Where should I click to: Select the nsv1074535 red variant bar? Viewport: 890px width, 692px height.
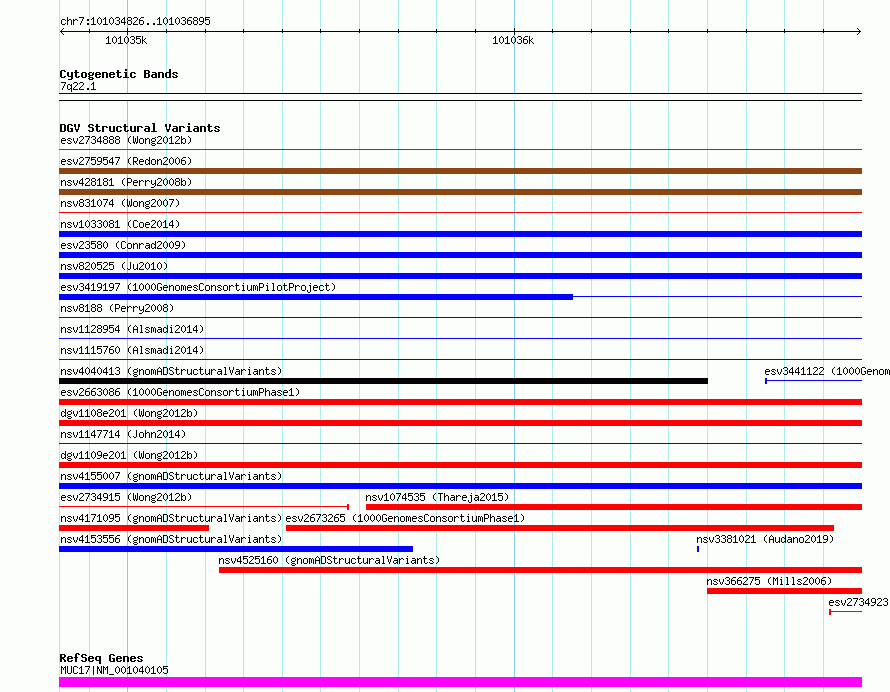tap(614, 507)
